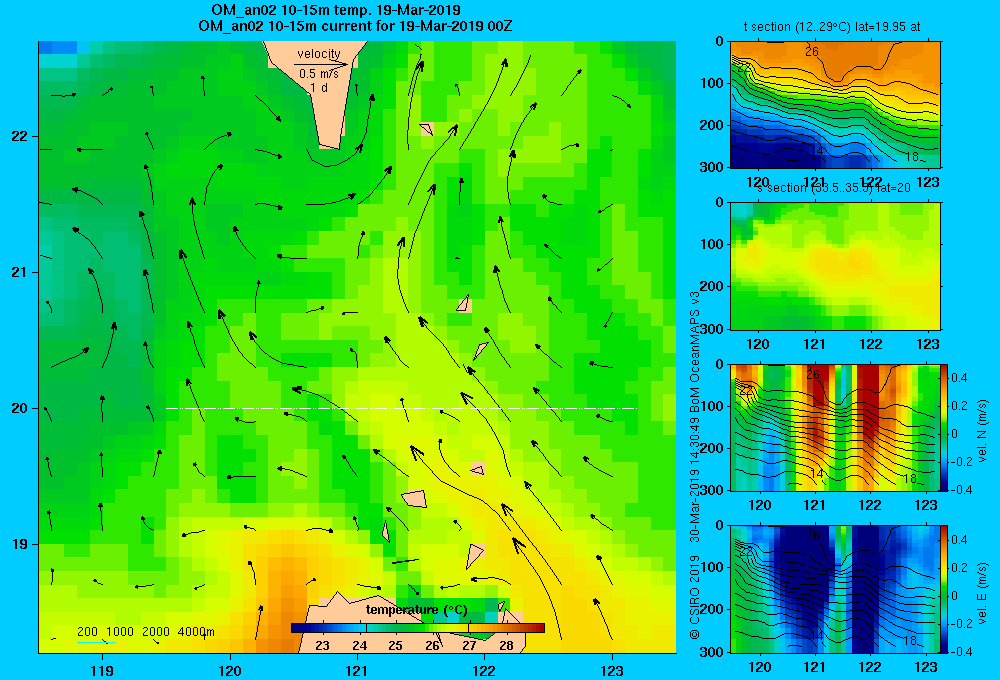Click the vel. N vertical color scale
The width and height of the screenshot is (1000, 680).
coord(945,427)
